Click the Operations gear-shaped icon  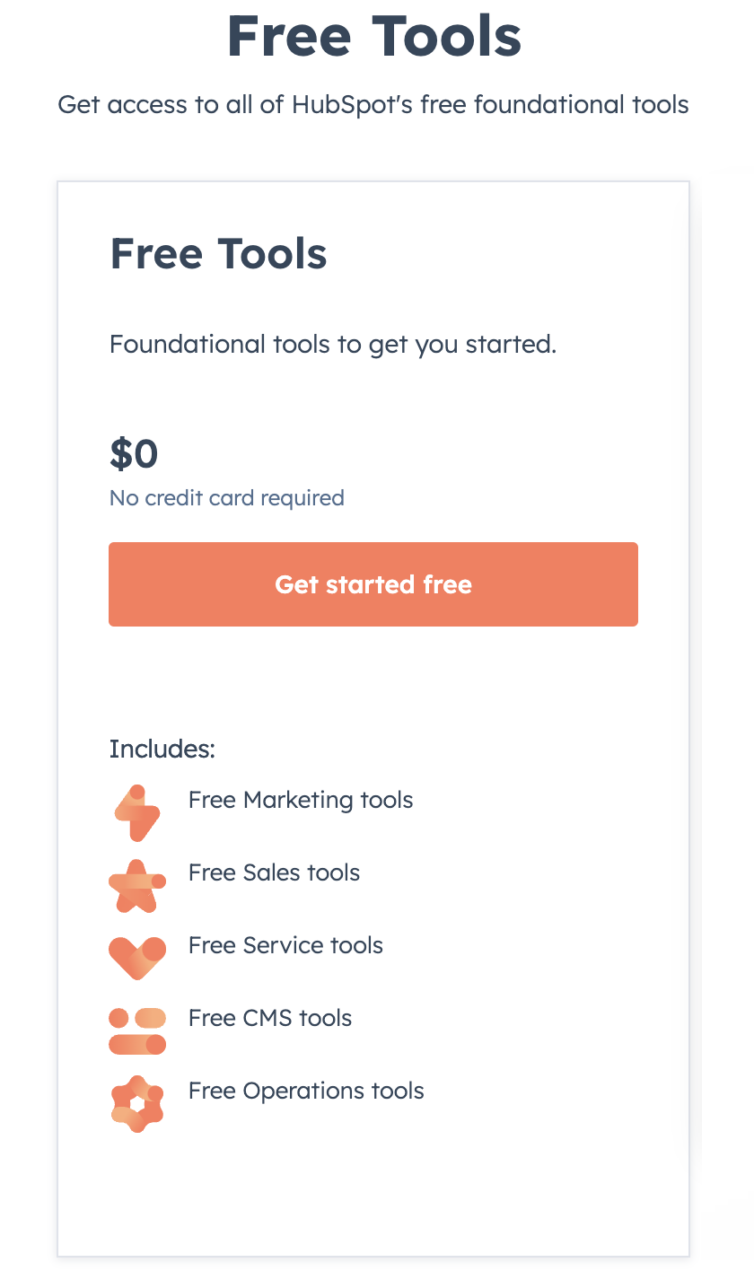[137, 1103]
